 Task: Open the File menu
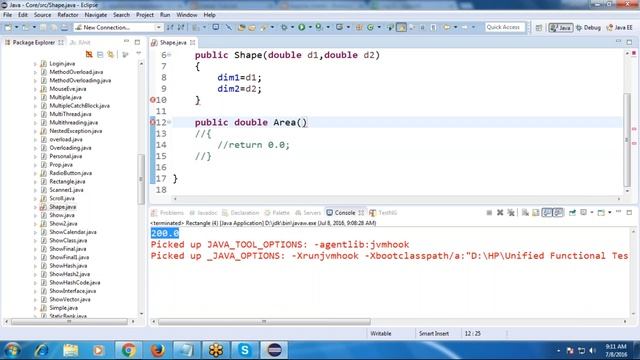point(7,15)
